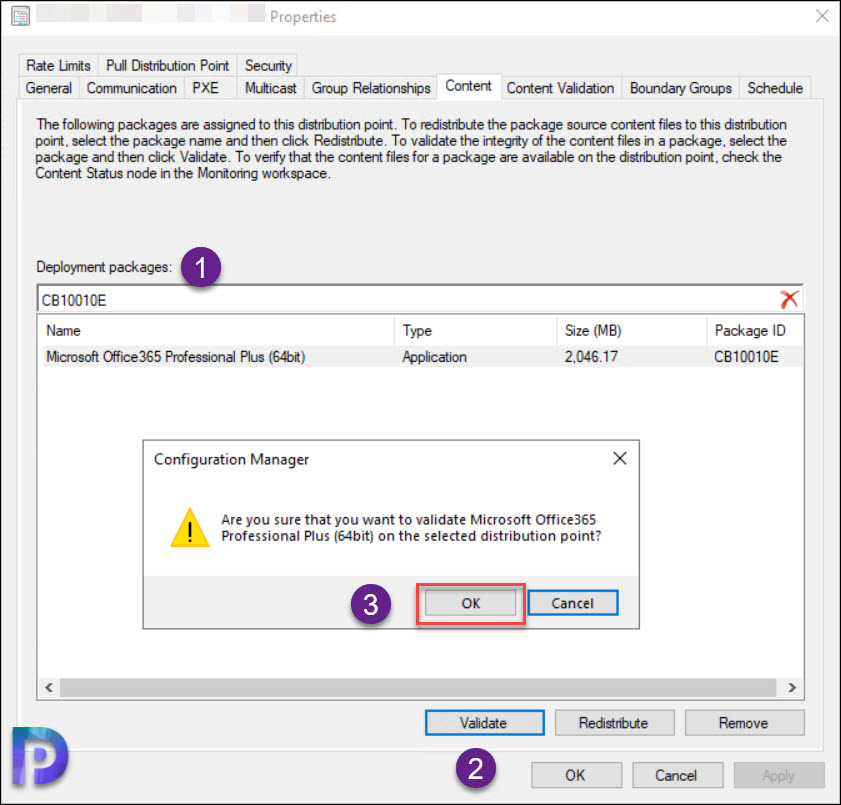Close the Configuration Manager confirmation dialog
The width and height of the screenshot is (841, 805).
[619, 459]
